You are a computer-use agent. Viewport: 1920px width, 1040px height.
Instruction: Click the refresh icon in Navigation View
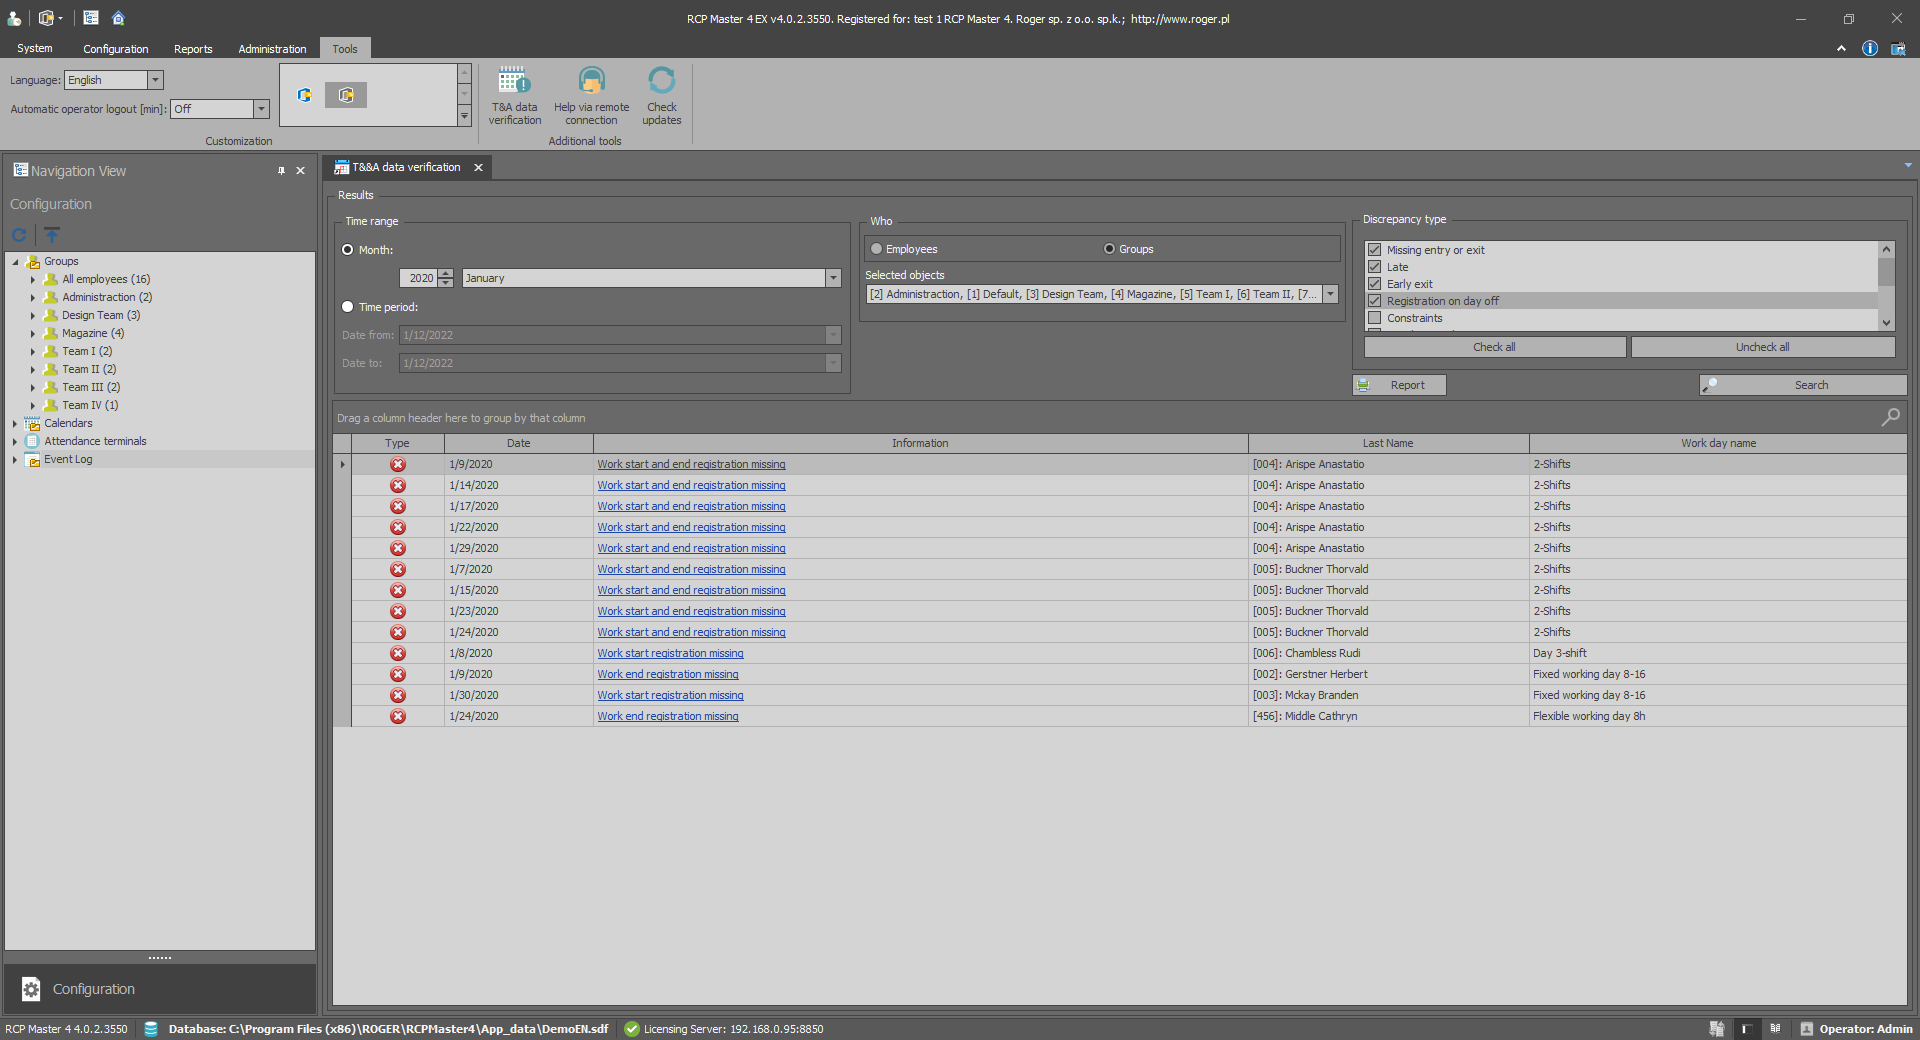click(x=19, y=235)
